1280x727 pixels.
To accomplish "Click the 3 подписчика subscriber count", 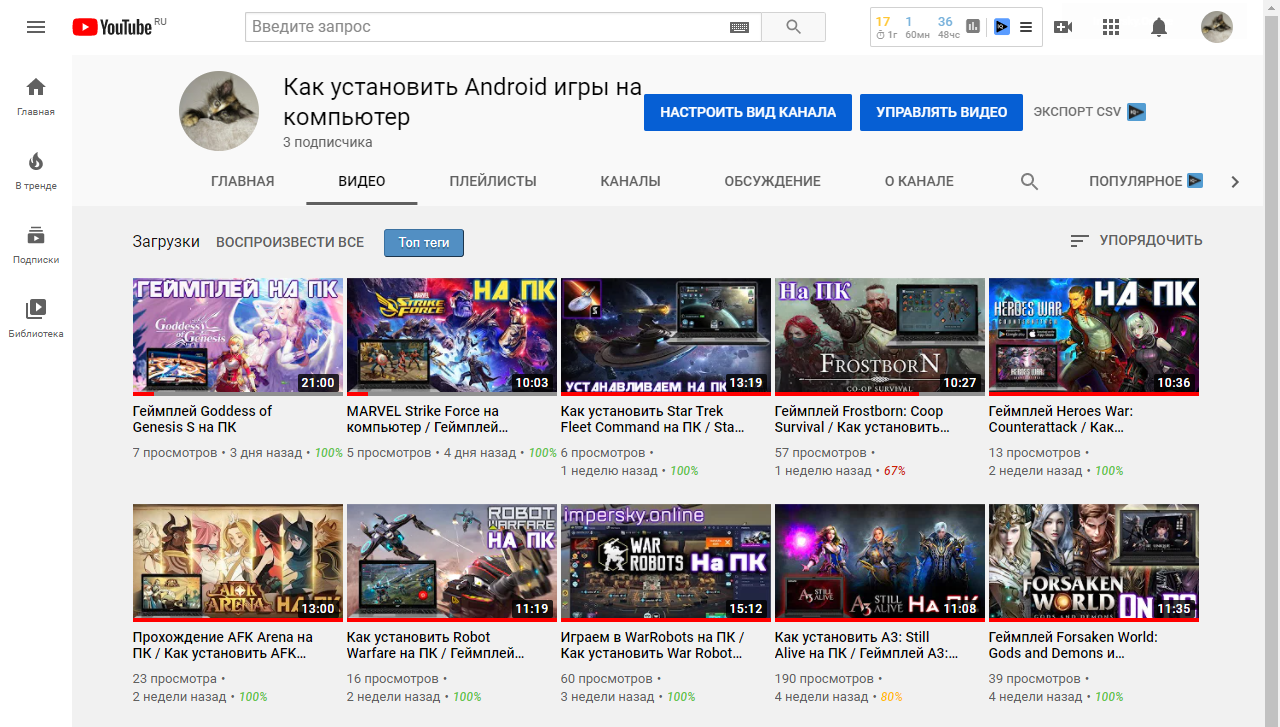I will coord(328,143).
